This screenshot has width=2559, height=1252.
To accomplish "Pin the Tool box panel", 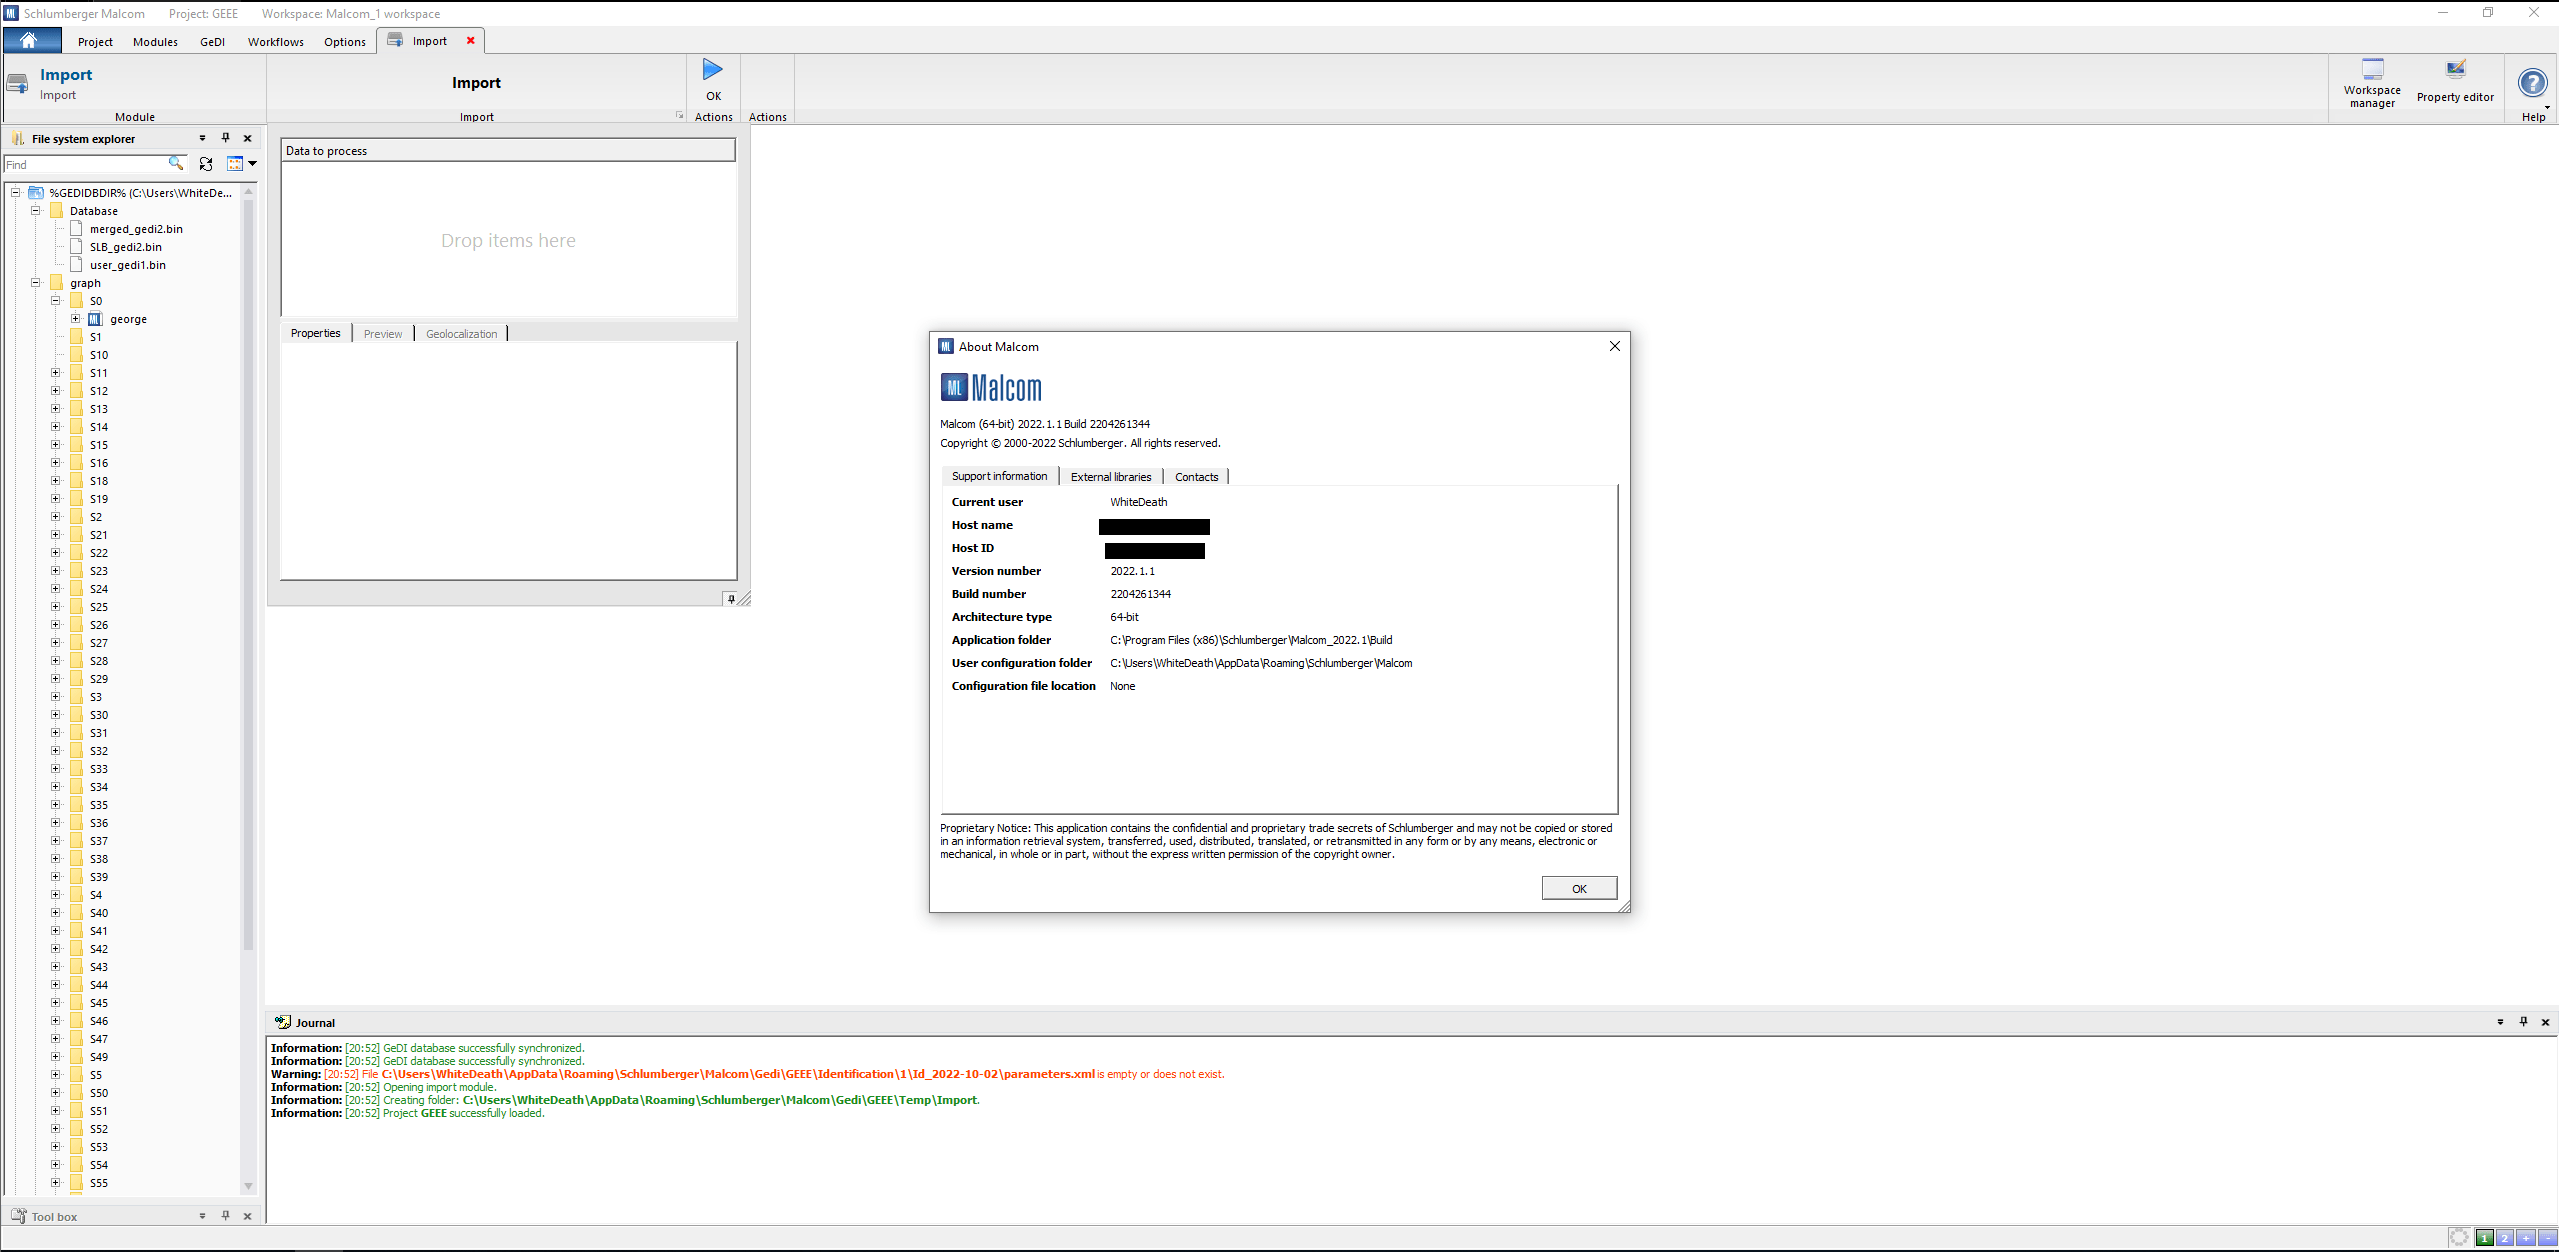I will (x=225, y=1216).
